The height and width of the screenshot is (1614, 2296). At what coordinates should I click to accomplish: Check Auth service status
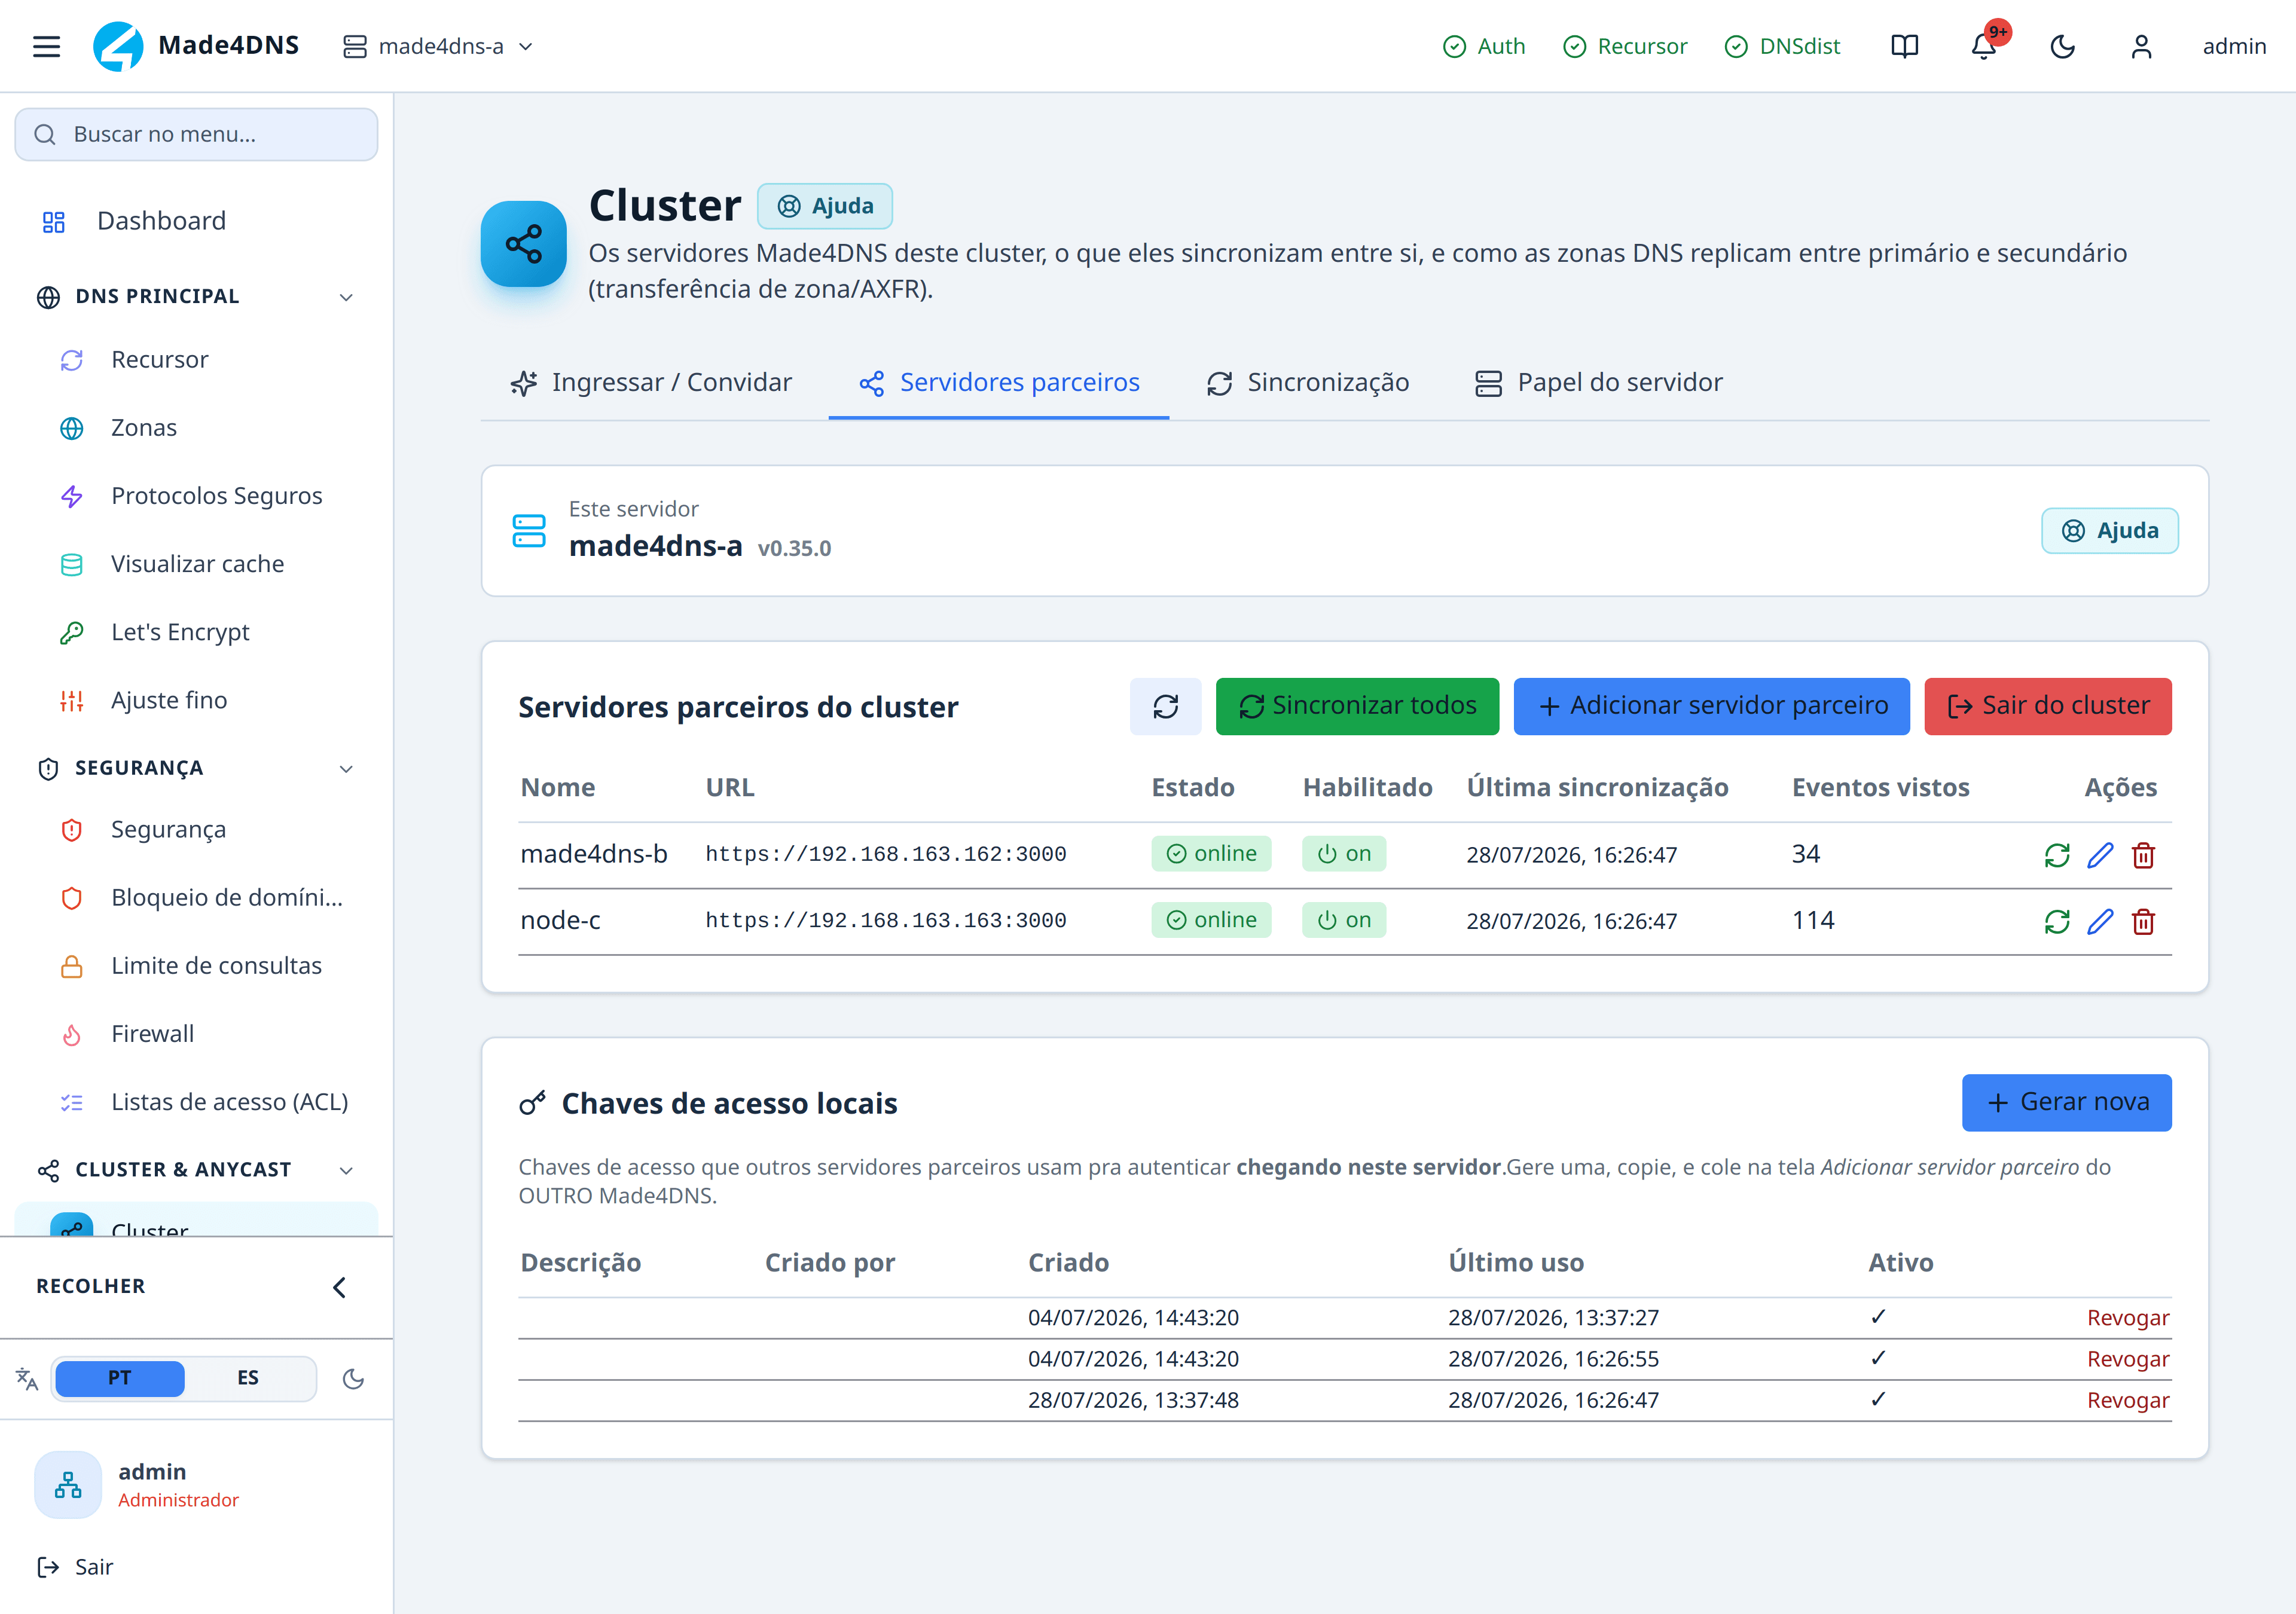(x=1484, y=46)
